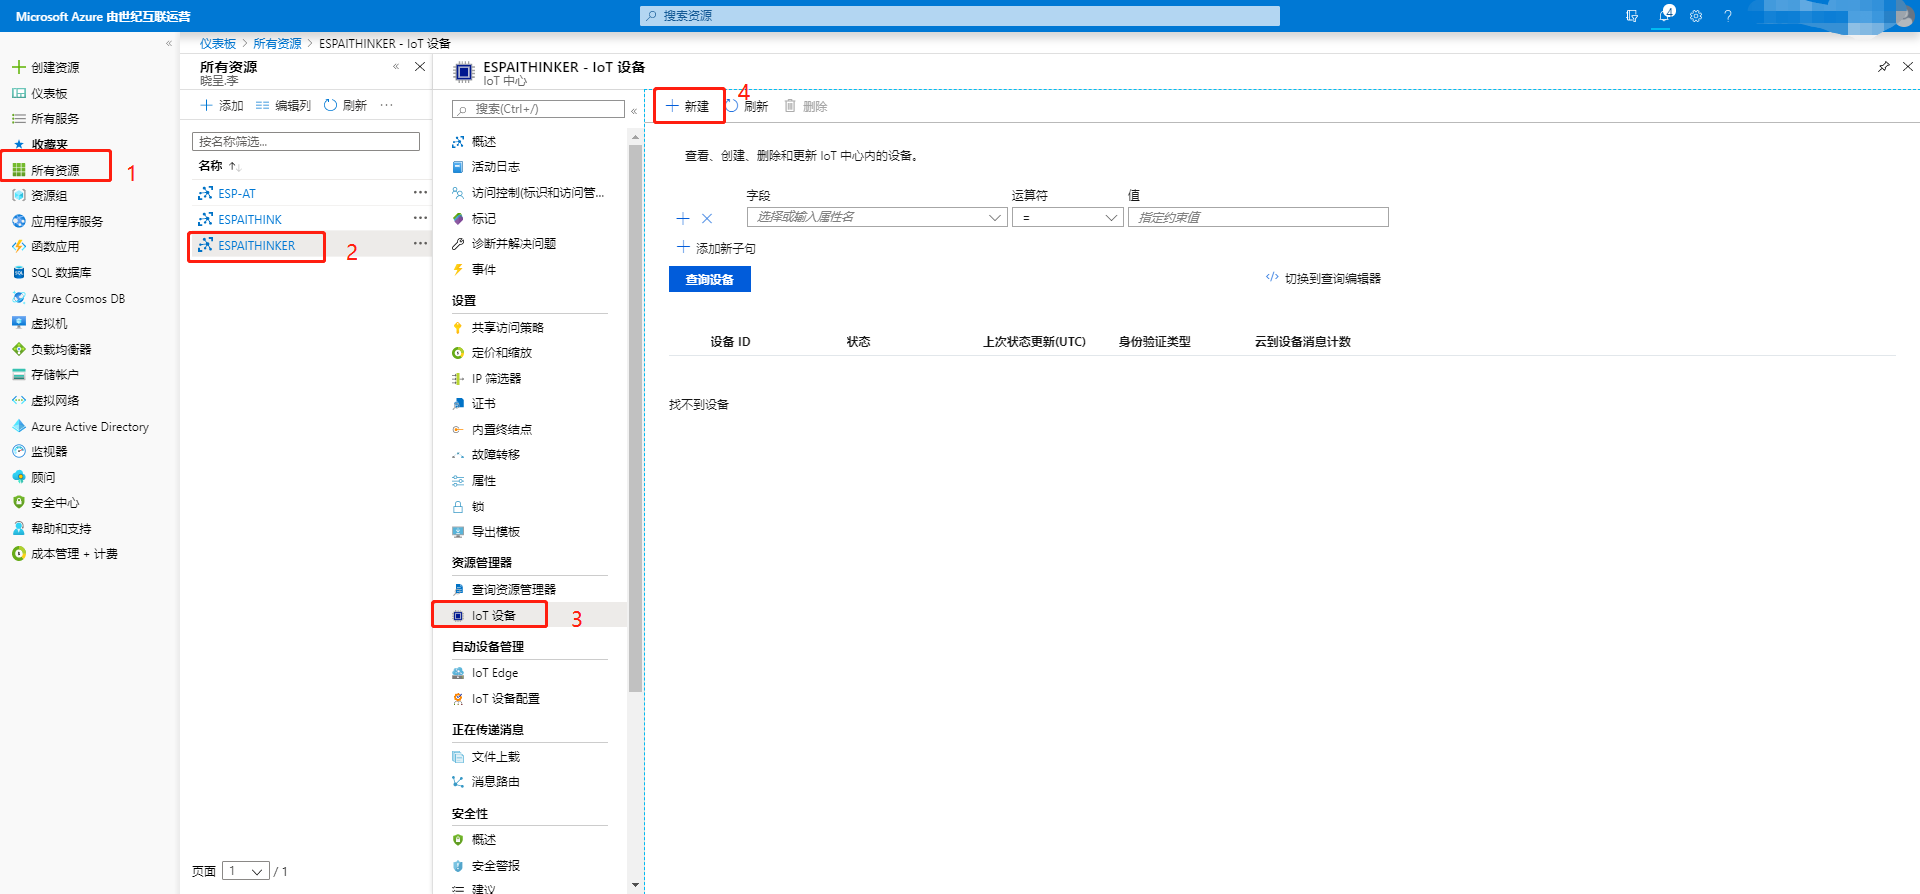Click 刷新 in IoT 设备 toolbar
Image resolution: width=1920 pixels, height=894 pixels.
click(x=748, y=106)
